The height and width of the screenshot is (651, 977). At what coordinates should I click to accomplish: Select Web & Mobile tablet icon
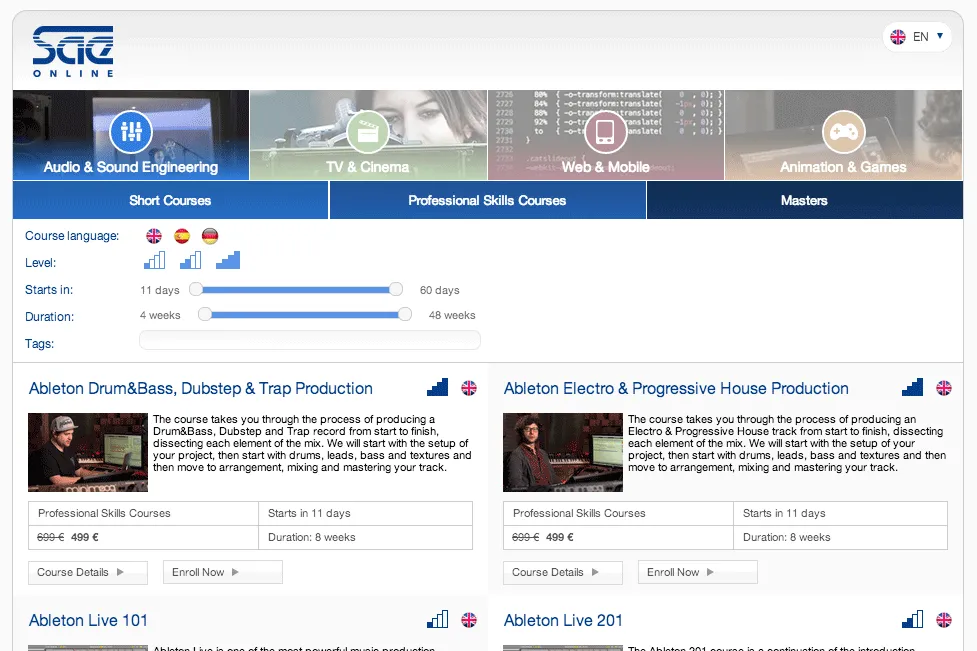point(605,131)
